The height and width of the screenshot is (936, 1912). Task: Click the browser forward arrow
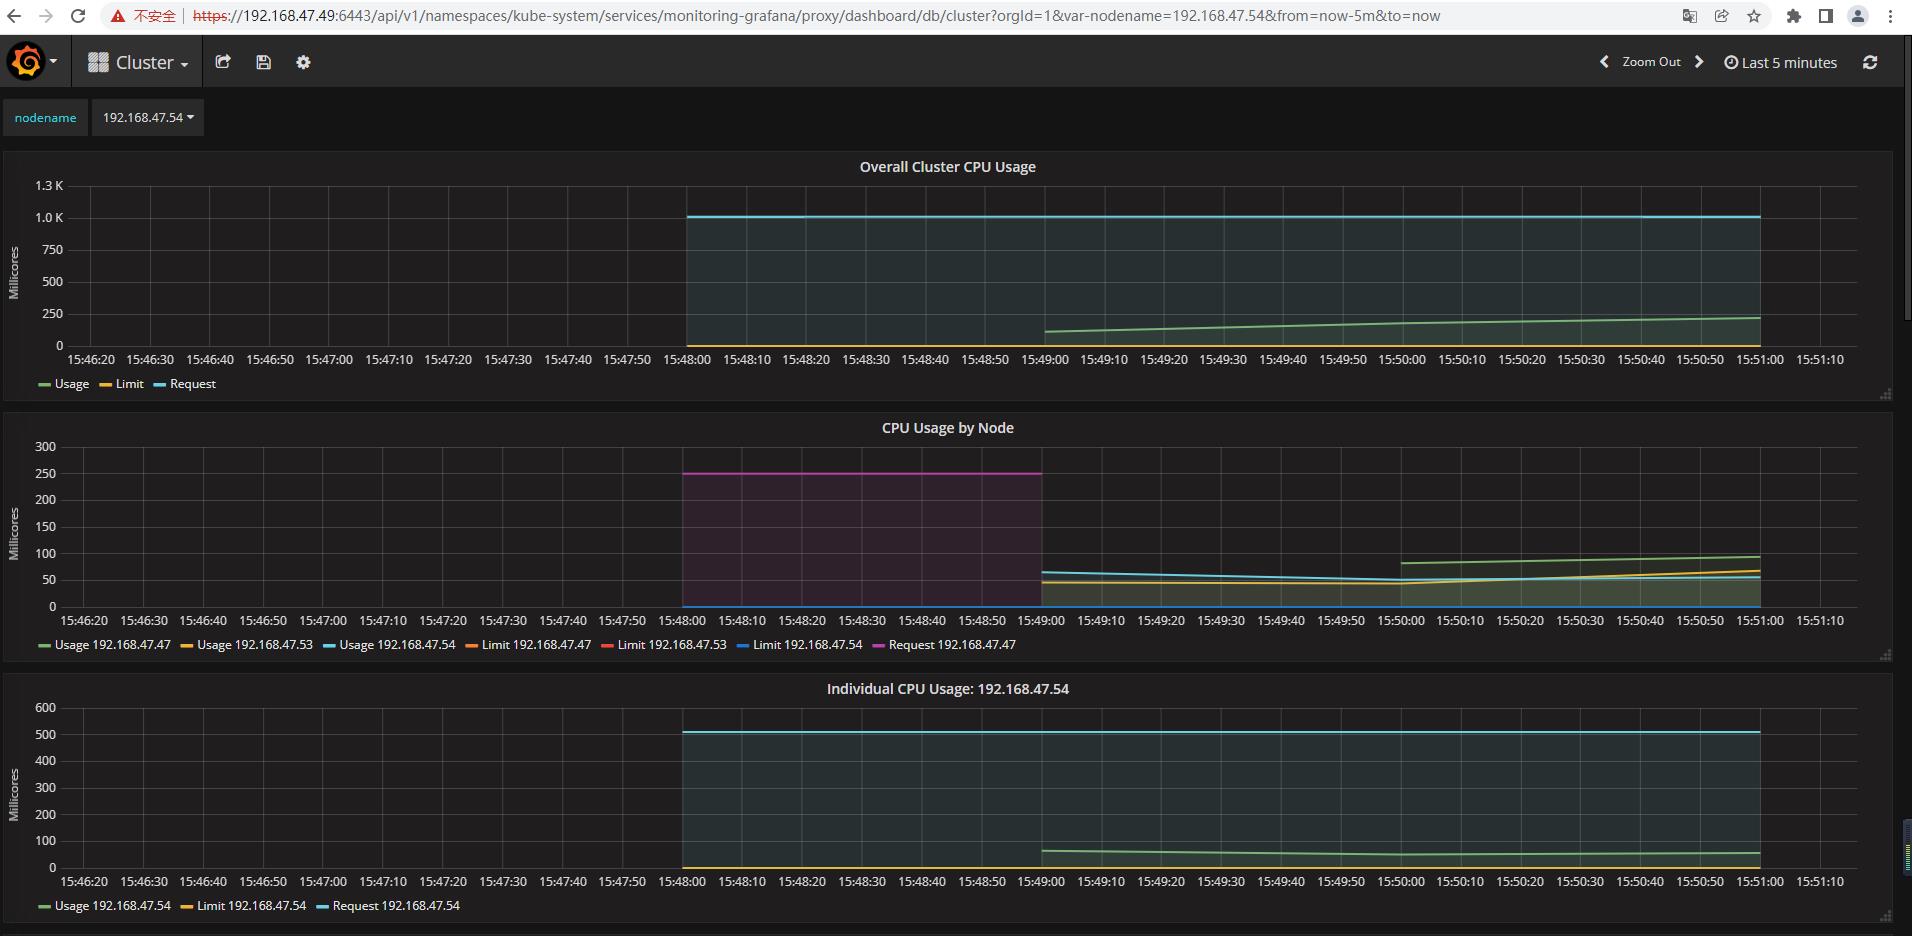(x=45, y=16)
